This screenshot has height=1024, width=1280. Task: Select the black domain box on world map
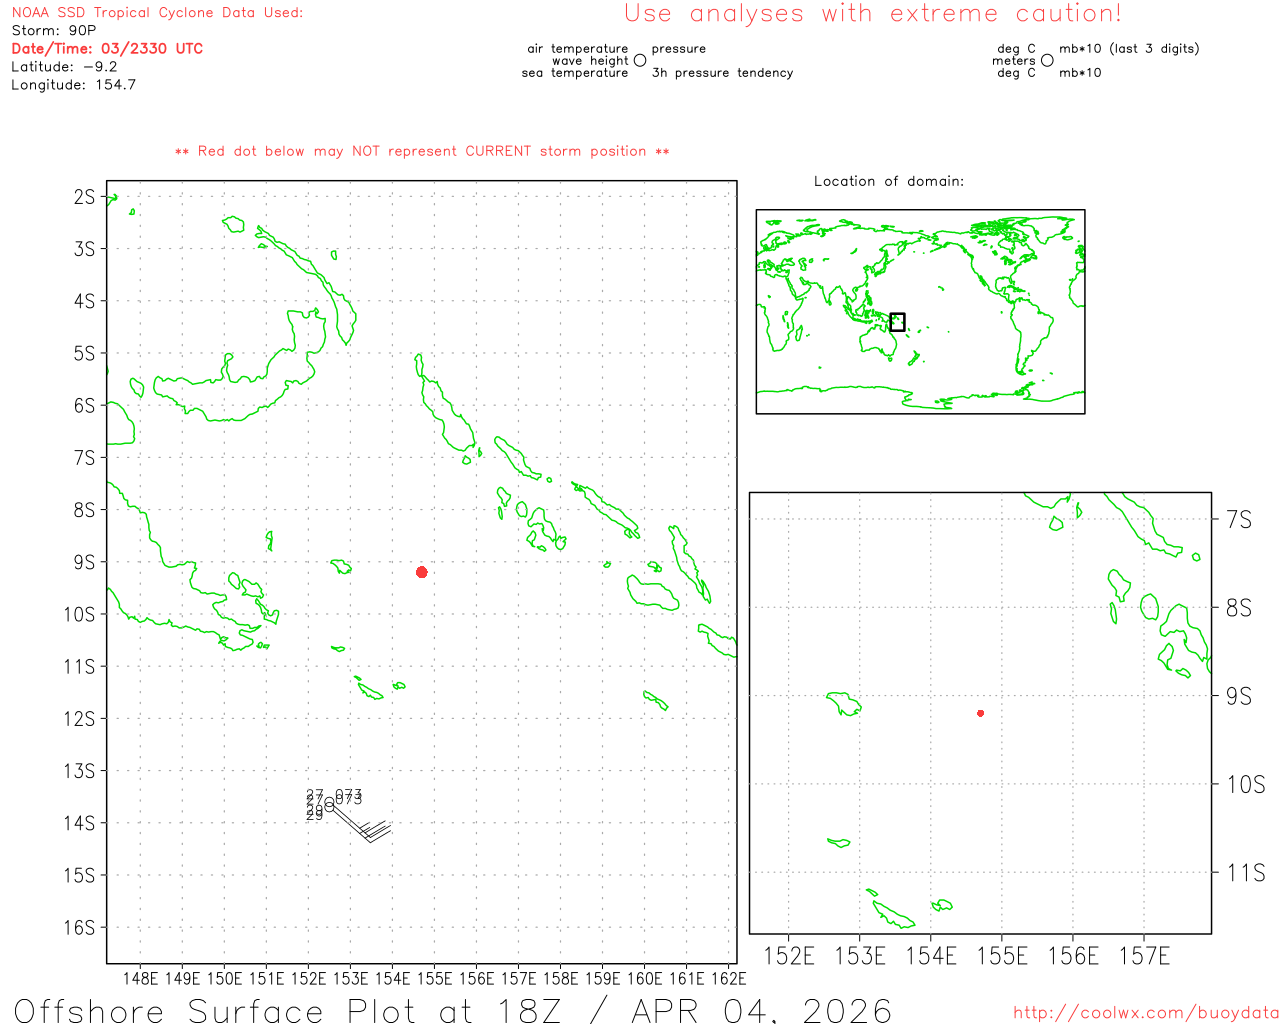(897, 322)
